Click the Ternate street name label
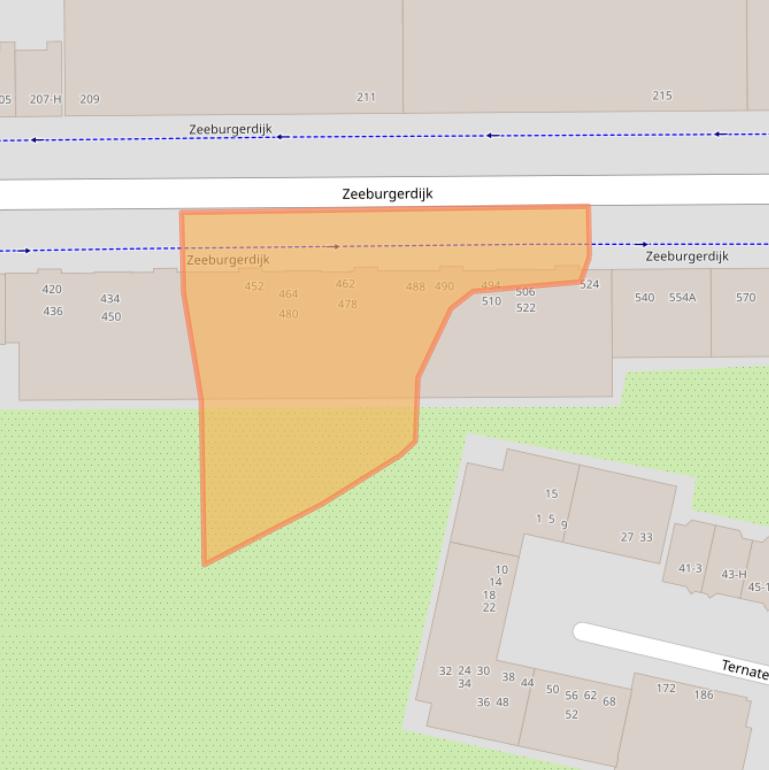The image size is (769, 770). click(x=744, y=670)
